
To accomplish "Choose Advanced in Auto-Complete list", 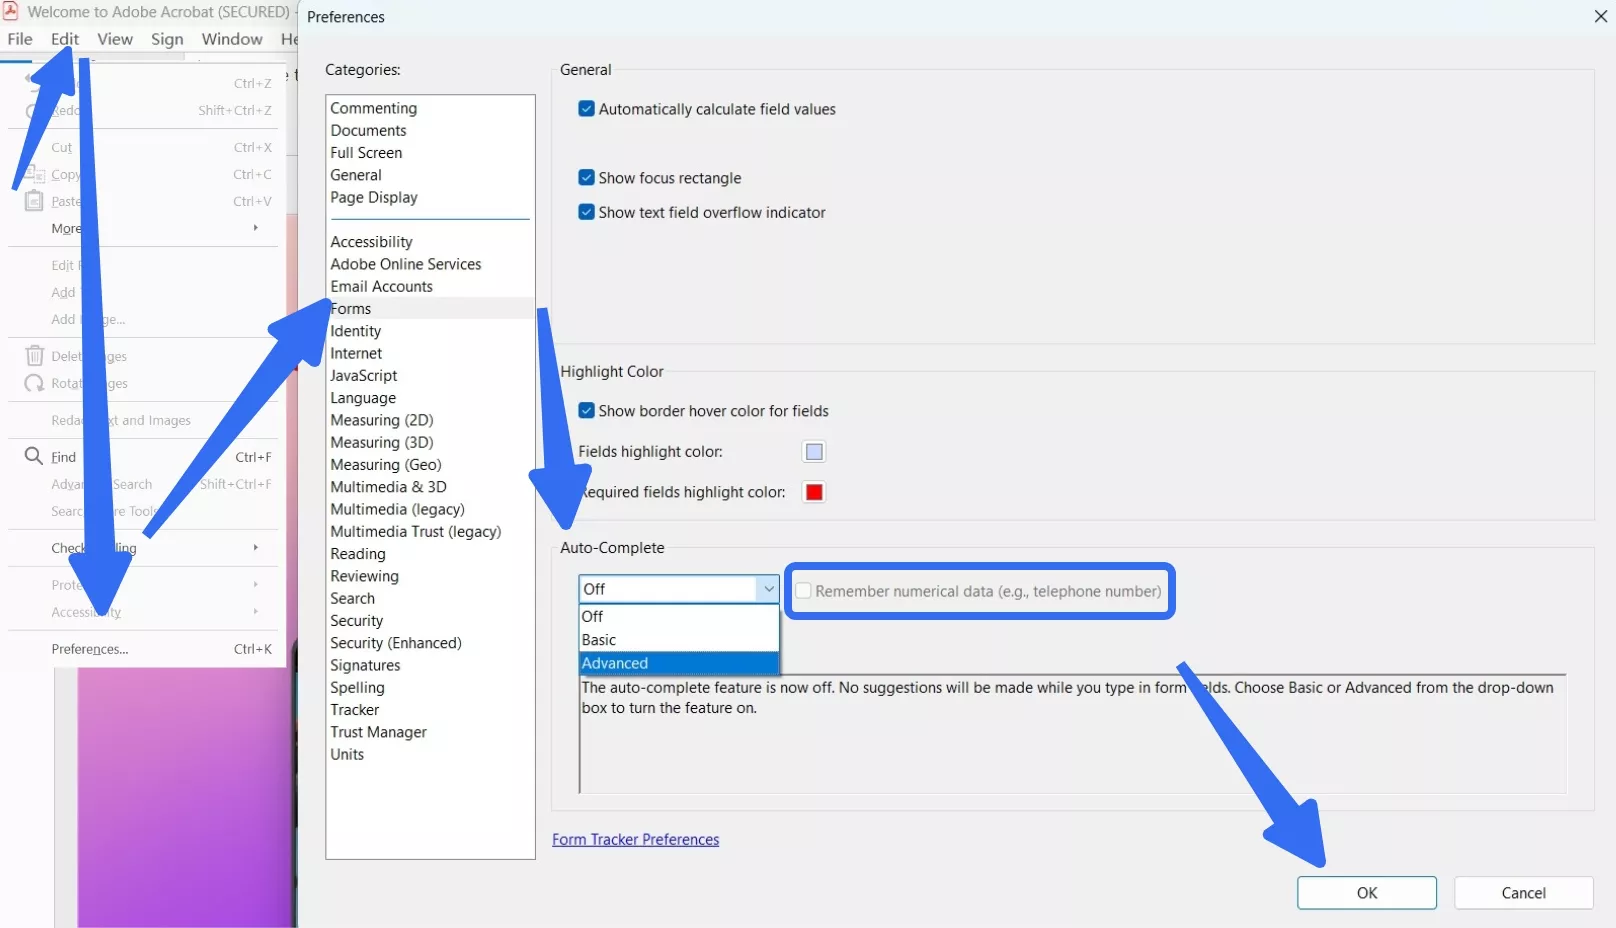I will click(x=679, y=663).
